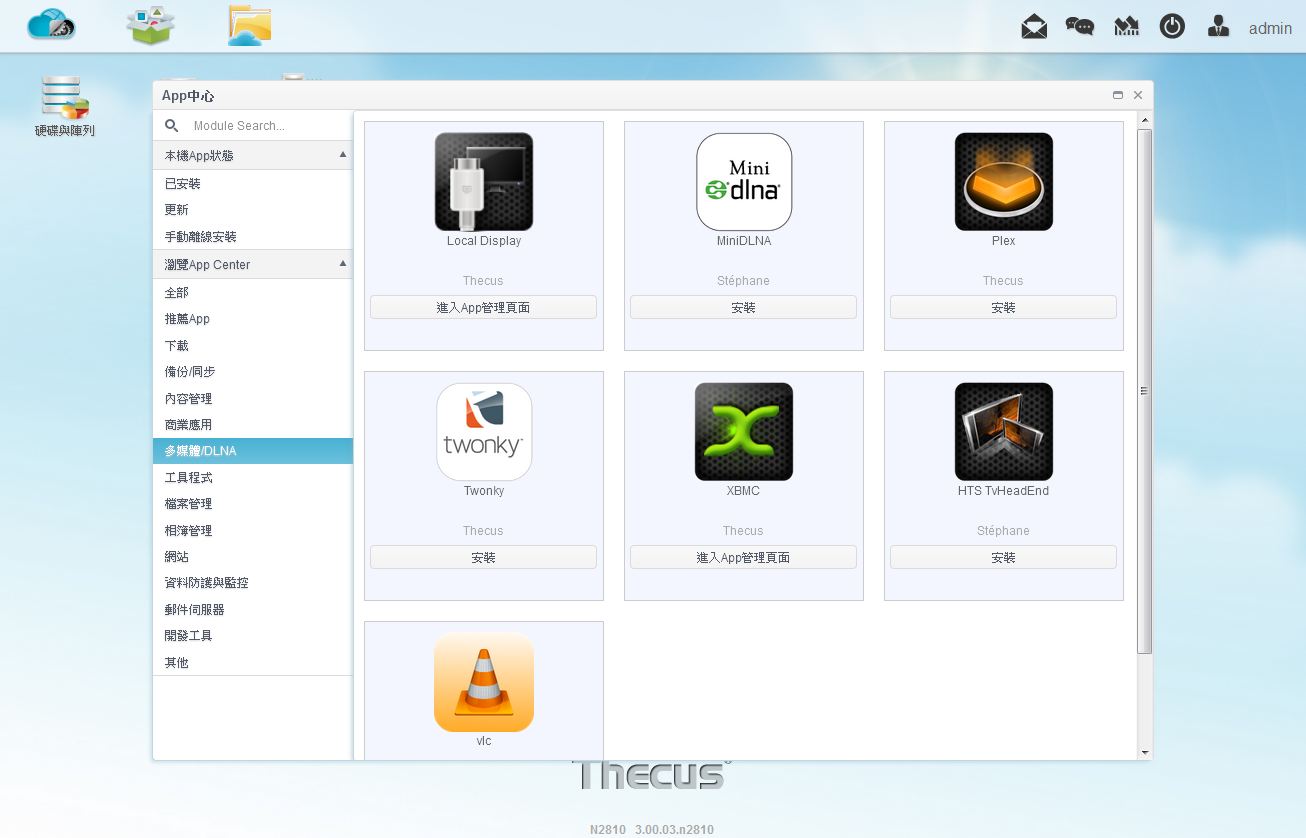The width and height of the screenshot is (1306, 838).
Task: Click the search magnifier icon
Action: (x=172, y=126)
